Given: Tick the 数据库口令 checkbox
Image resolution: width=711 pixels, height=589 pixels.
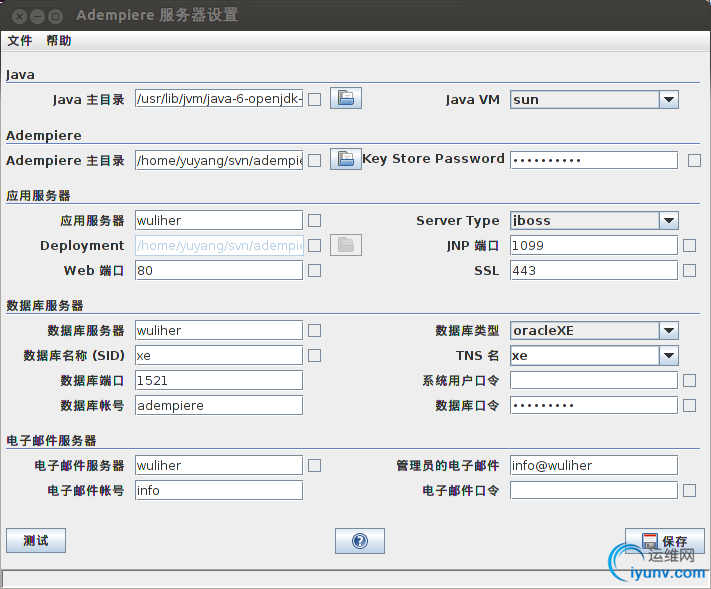Looking at the screenshot, I should pos(689,405).
